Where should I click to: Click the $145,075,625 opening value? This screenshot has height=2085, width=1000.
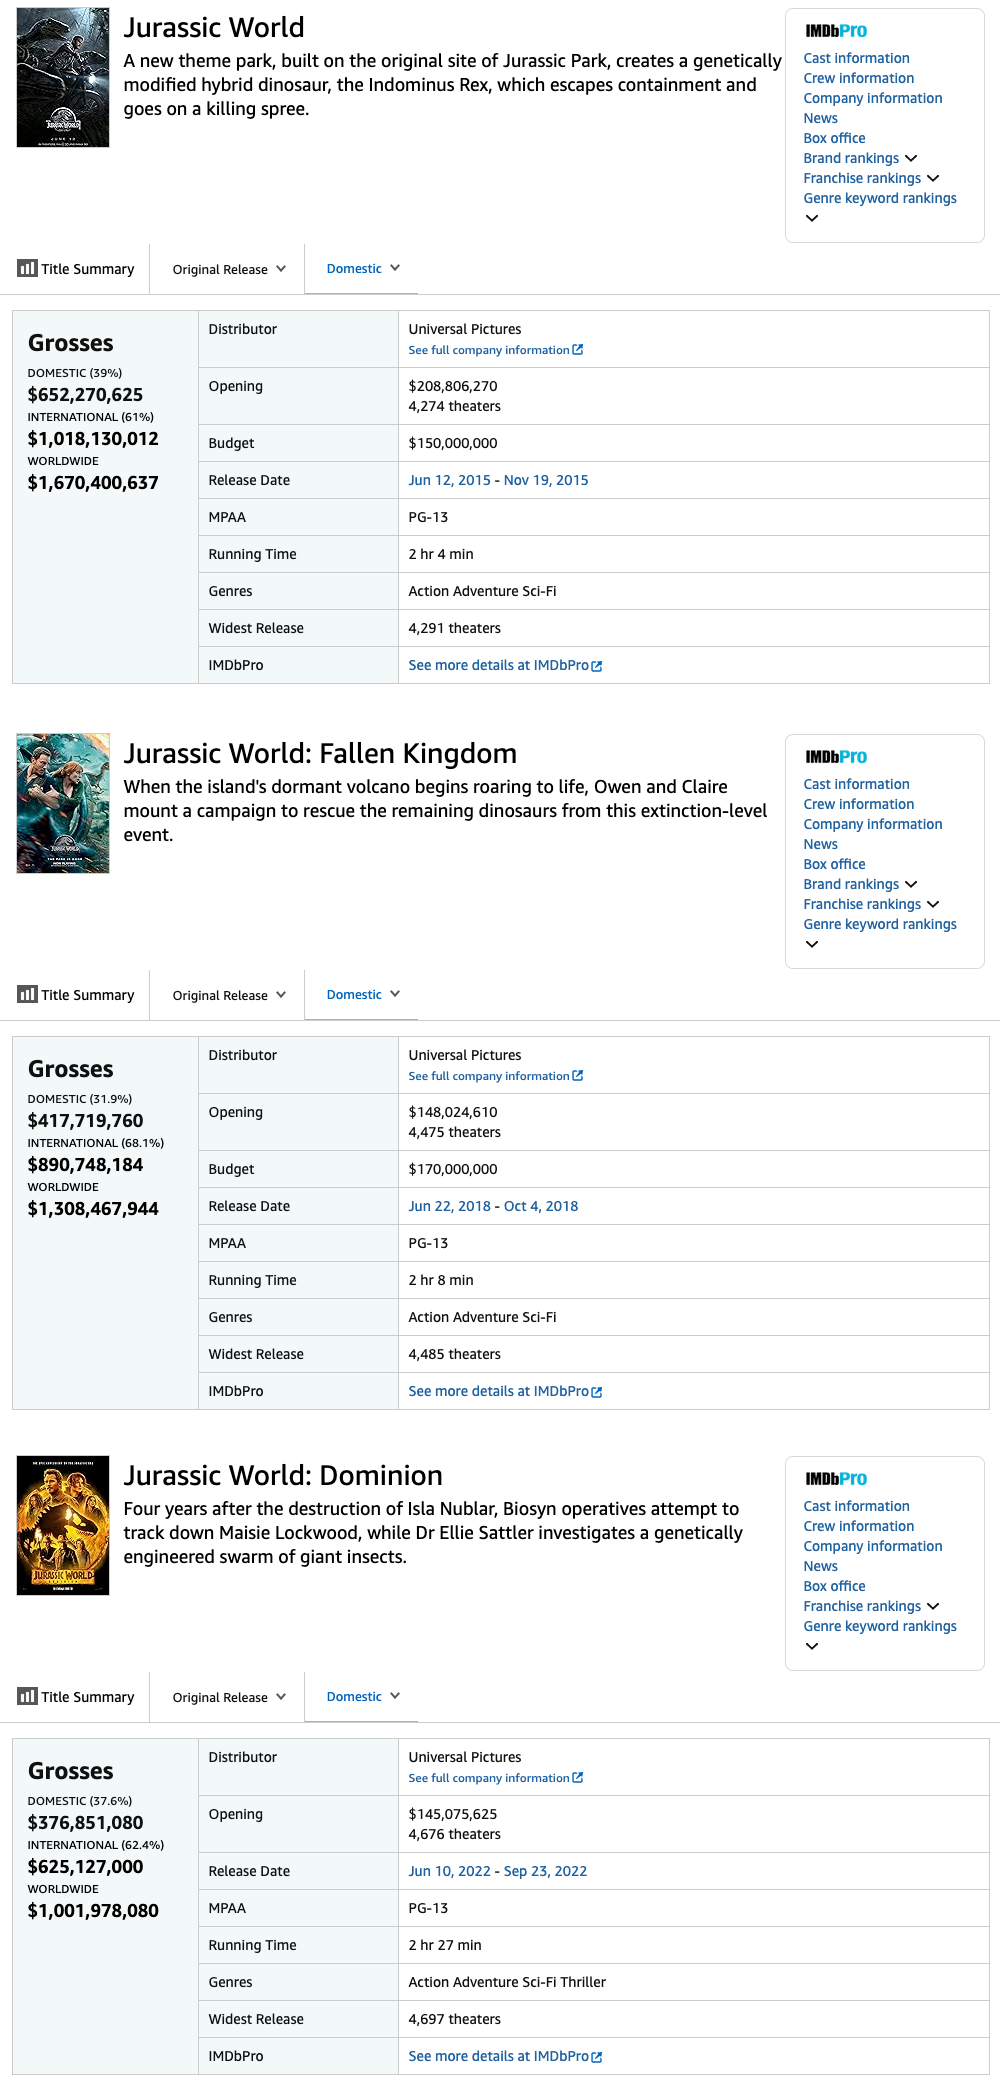point(453,1814)
